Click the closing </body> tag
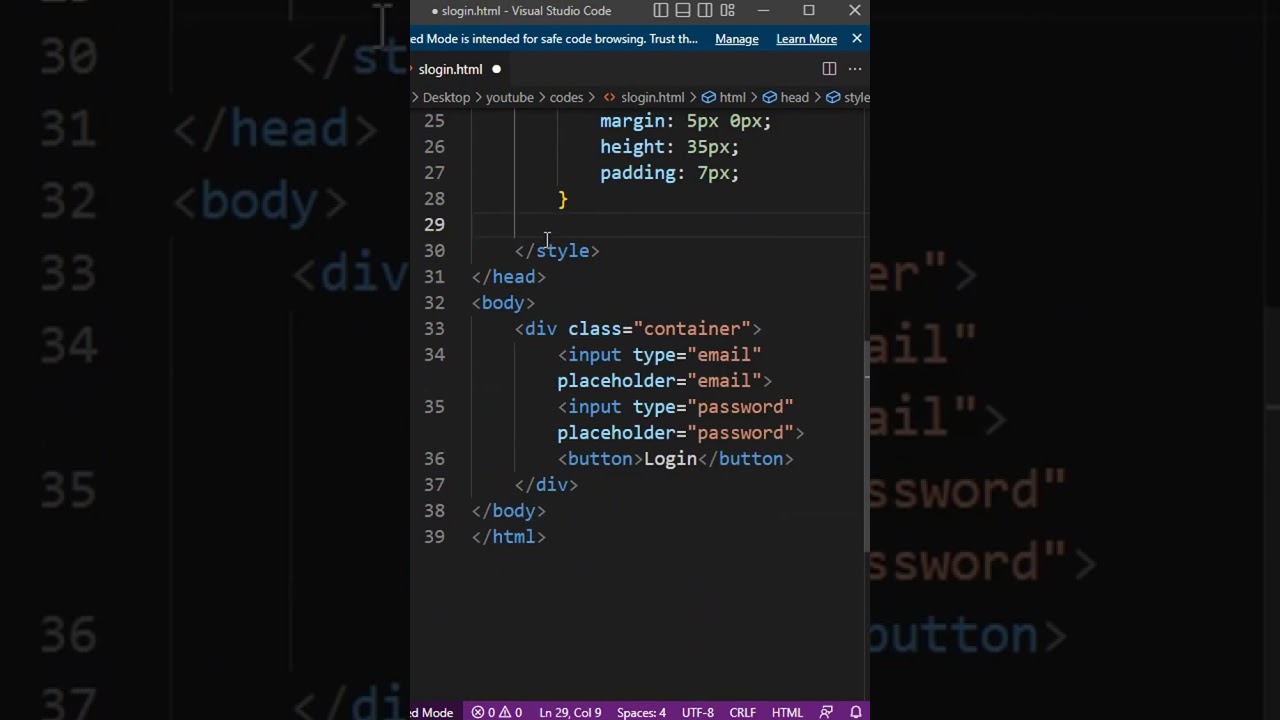The width and height of the screenshot is (1280, 720). coord(509,510)
